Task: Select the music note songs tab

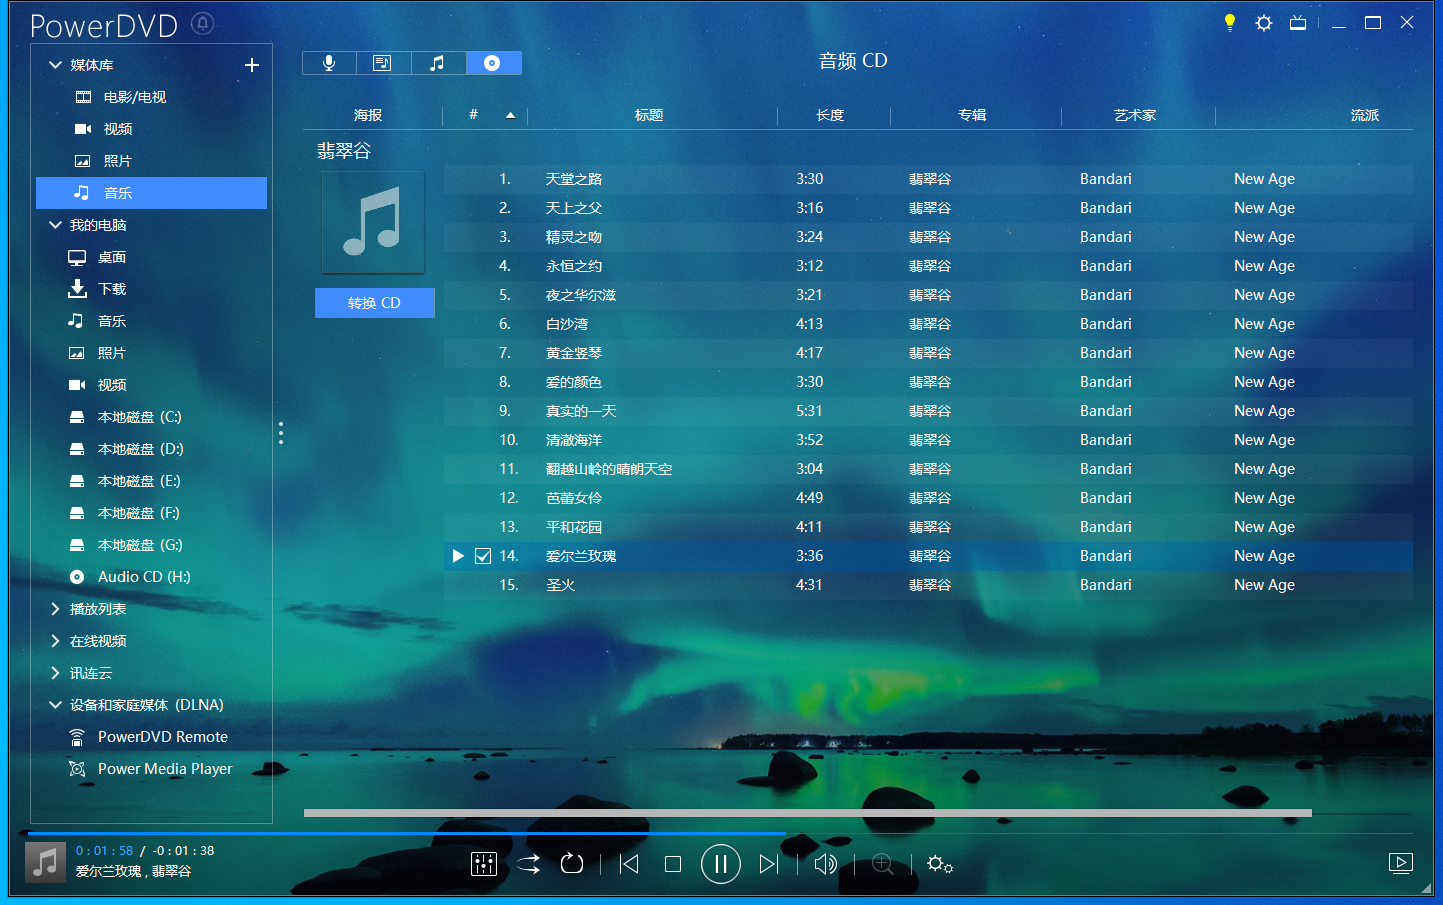Action: pyautogui.click(x=438, y=63)
